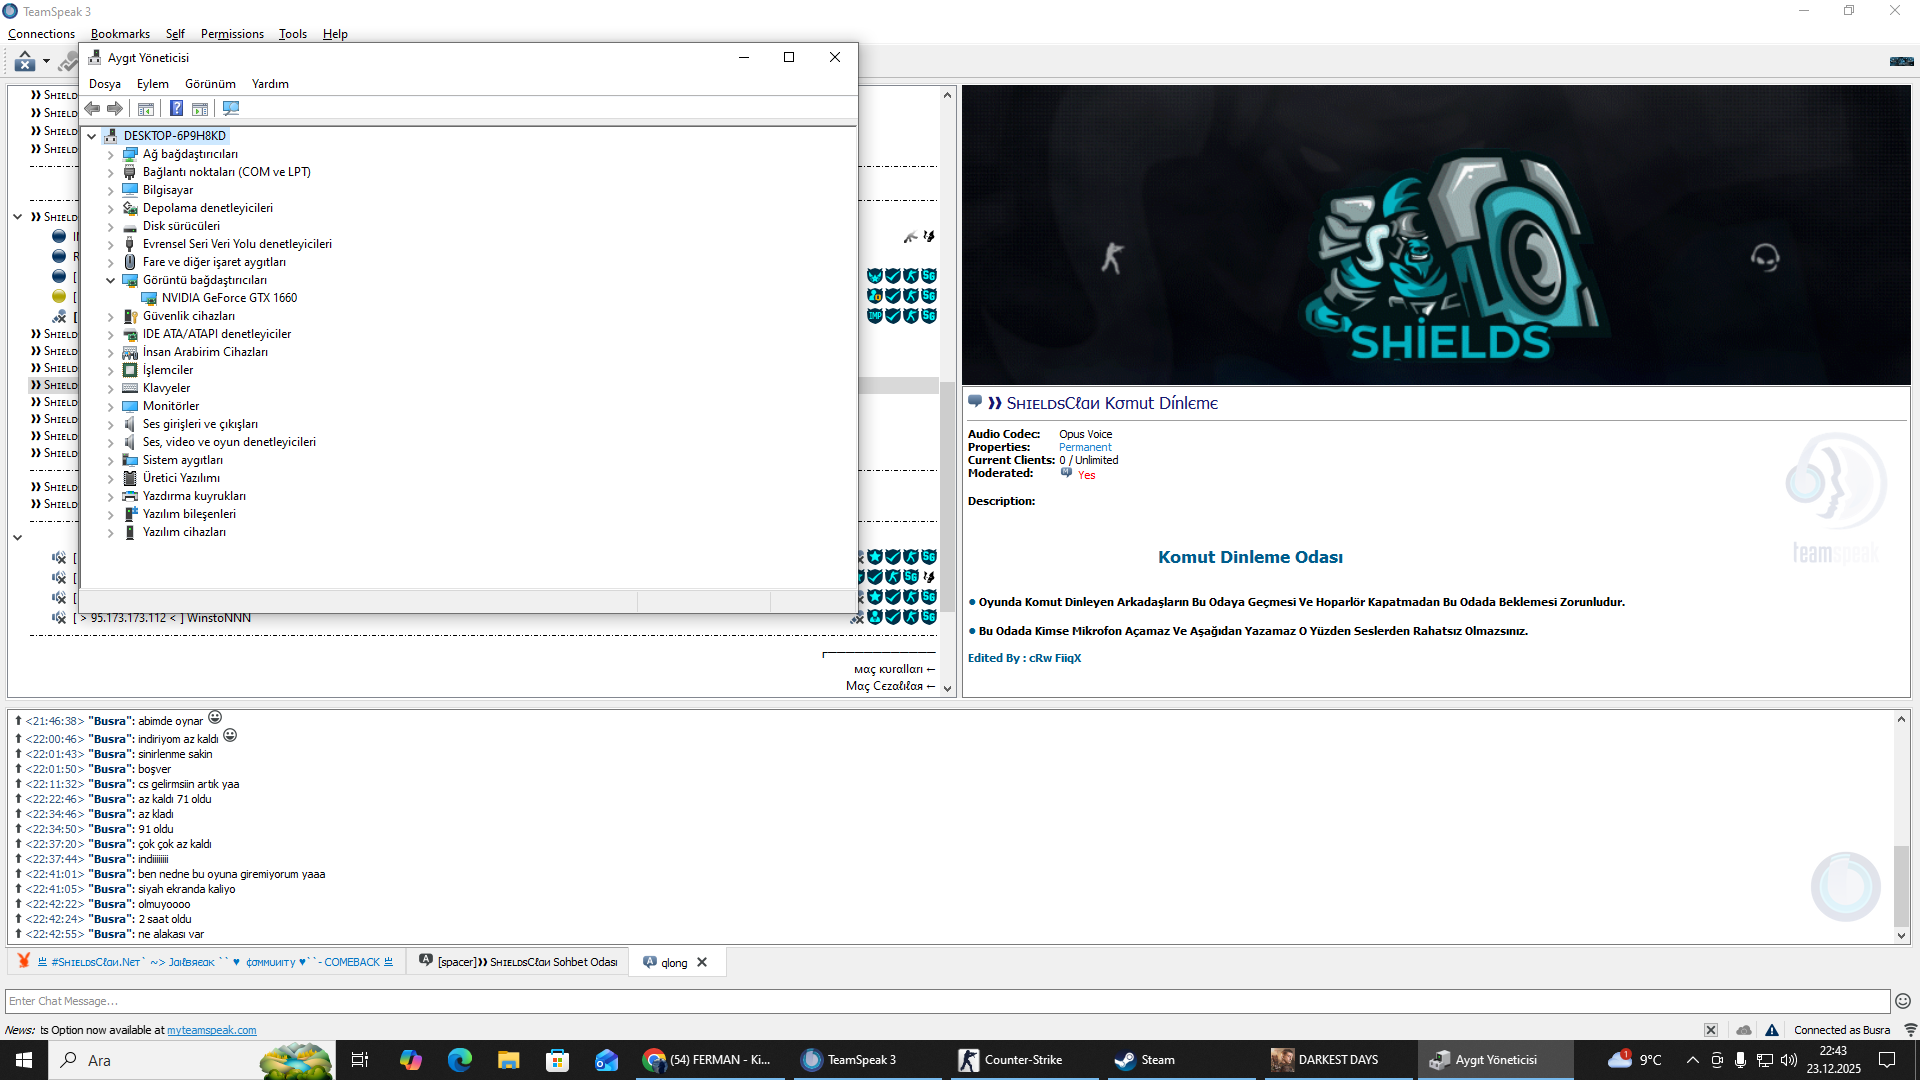Dismiss news ticker with X icon
Screen dimensions: 1920x1080
point(1711,1030)
